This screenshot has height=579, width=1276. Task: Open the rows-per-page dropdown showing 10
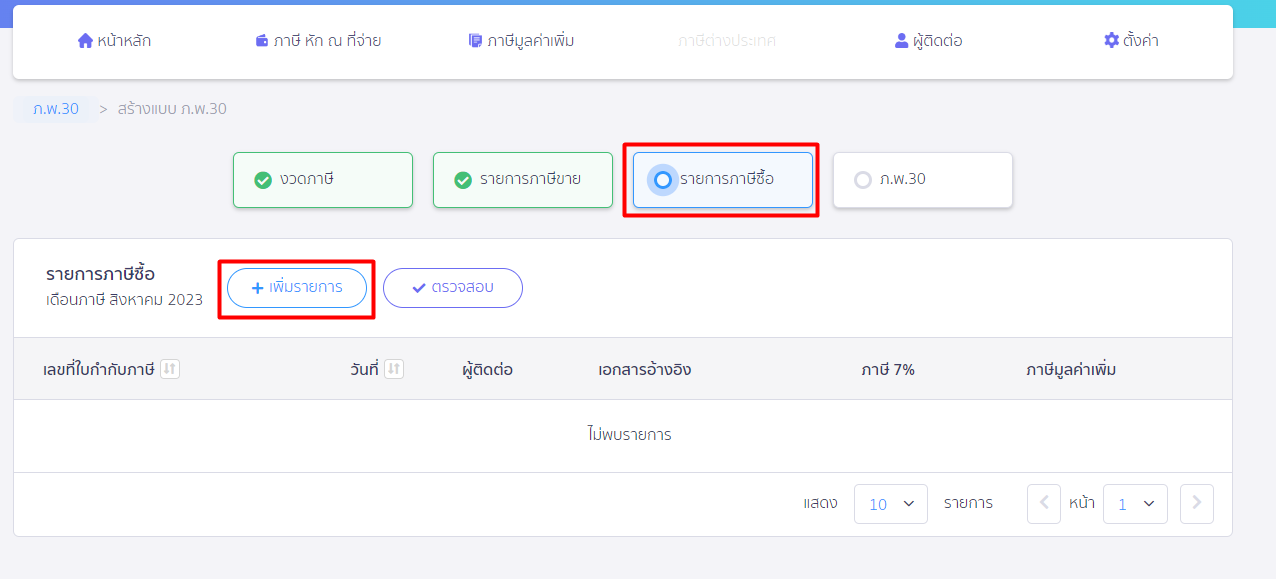pos(890,504)
